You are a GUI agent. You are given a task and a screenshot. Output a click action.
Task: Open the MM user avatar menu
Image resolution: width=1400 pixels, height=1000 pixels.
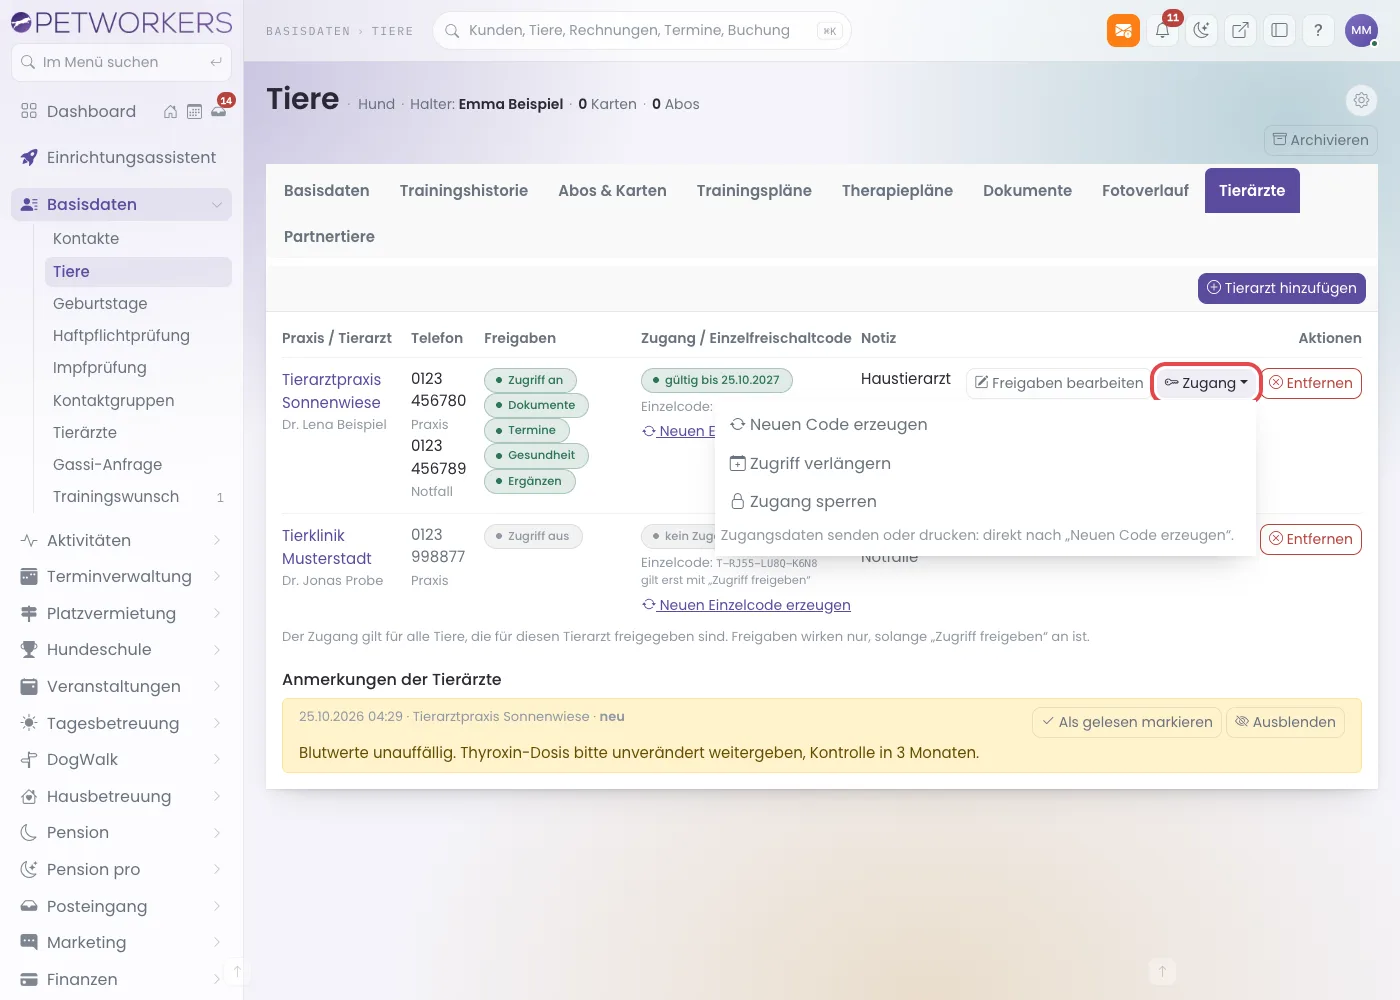click(1361, 30)
